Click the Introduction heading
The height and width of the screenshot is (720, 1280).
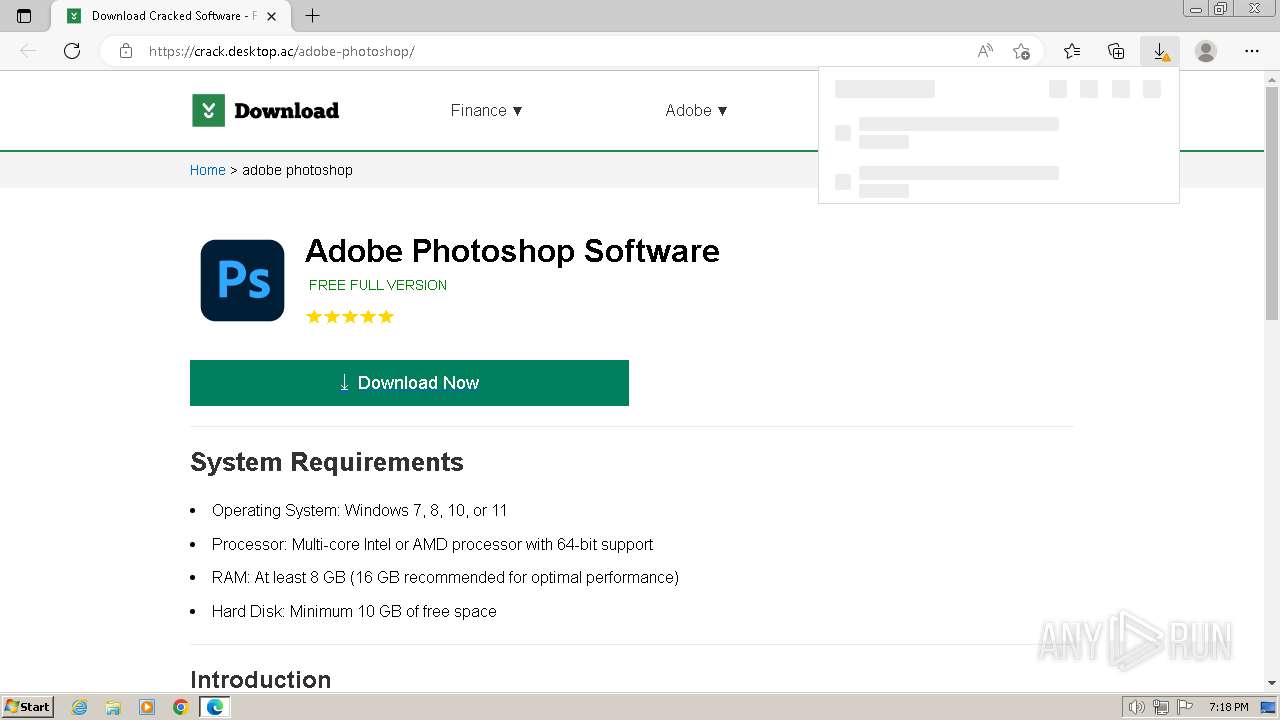tap(261, 680)
